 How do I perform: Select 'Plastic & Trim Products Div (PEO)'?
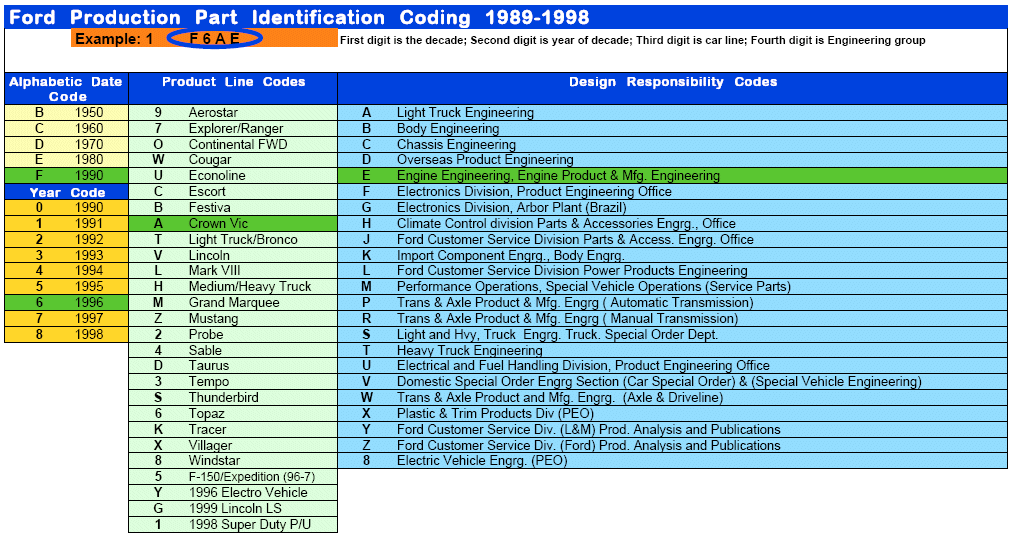673,414
